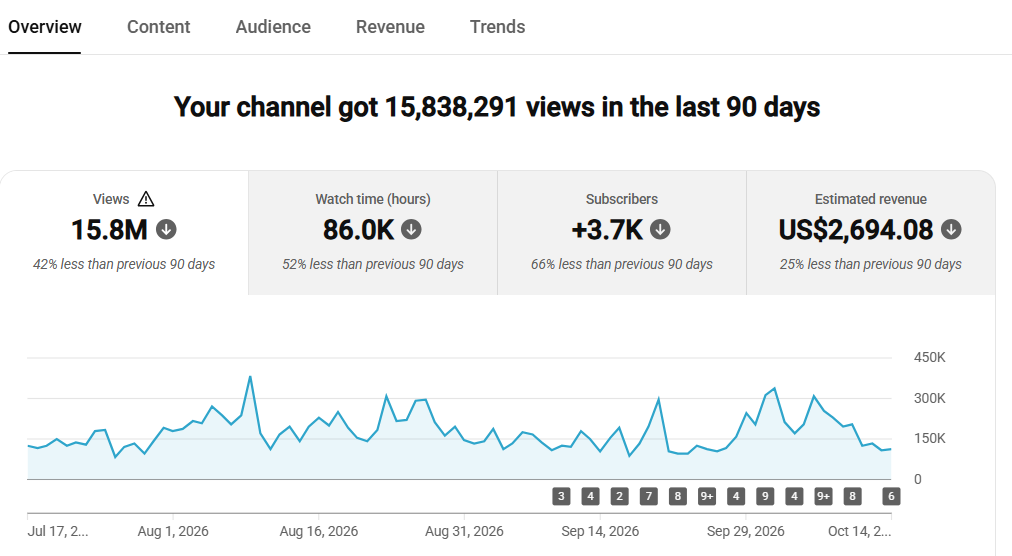Click the Aug 1, 2026 date label
Viewport: 1012px width, 556px height.
pyautogui.click(x=173, y=531)
